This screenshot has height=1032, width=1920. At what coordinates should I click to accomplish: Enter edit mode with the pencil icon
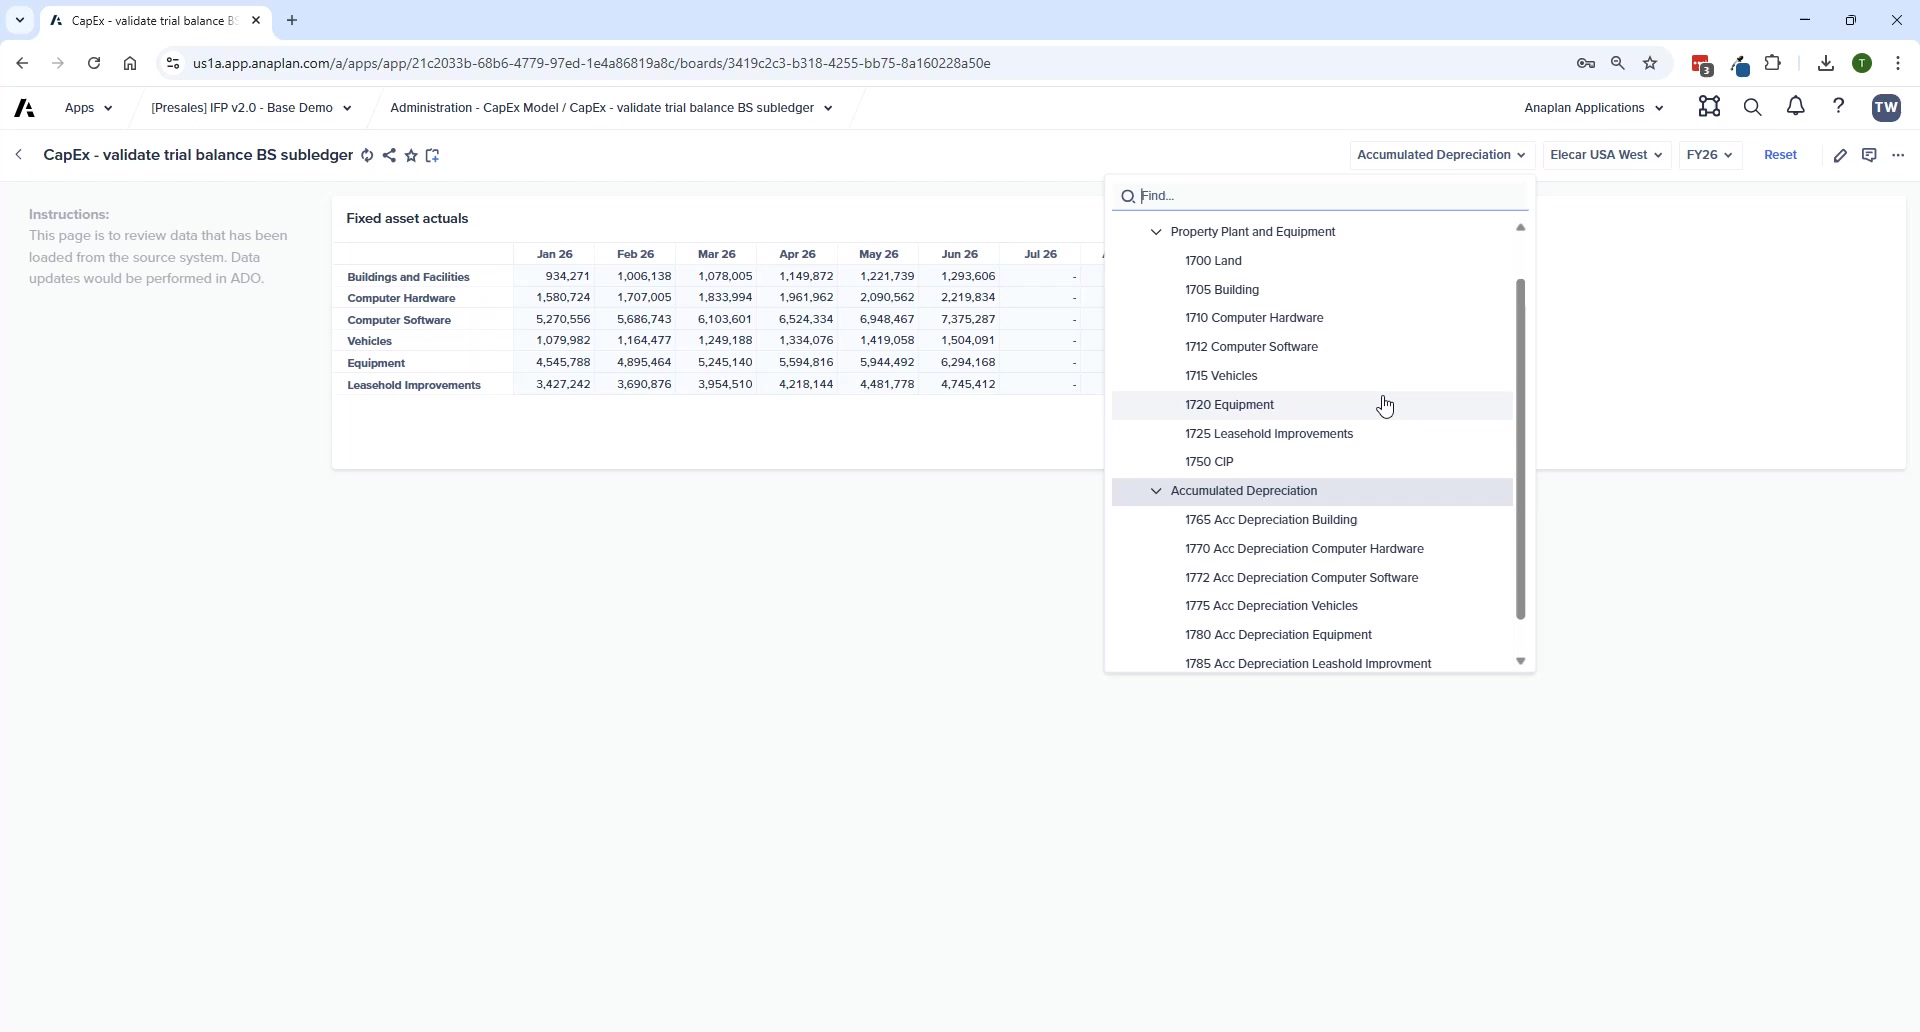(1842, 155)
